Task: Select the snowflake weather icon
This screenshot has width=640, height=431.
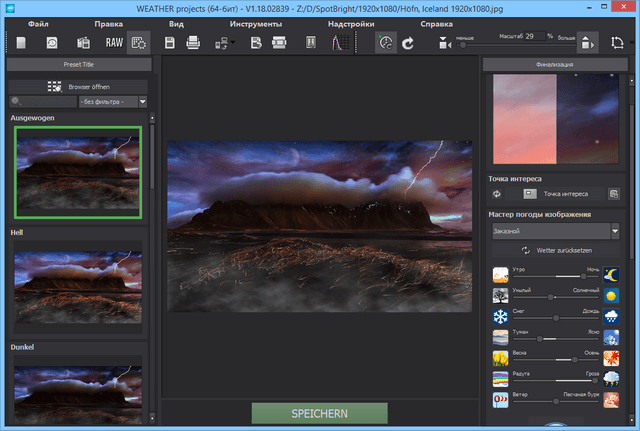Action: [x=499, y=317]
